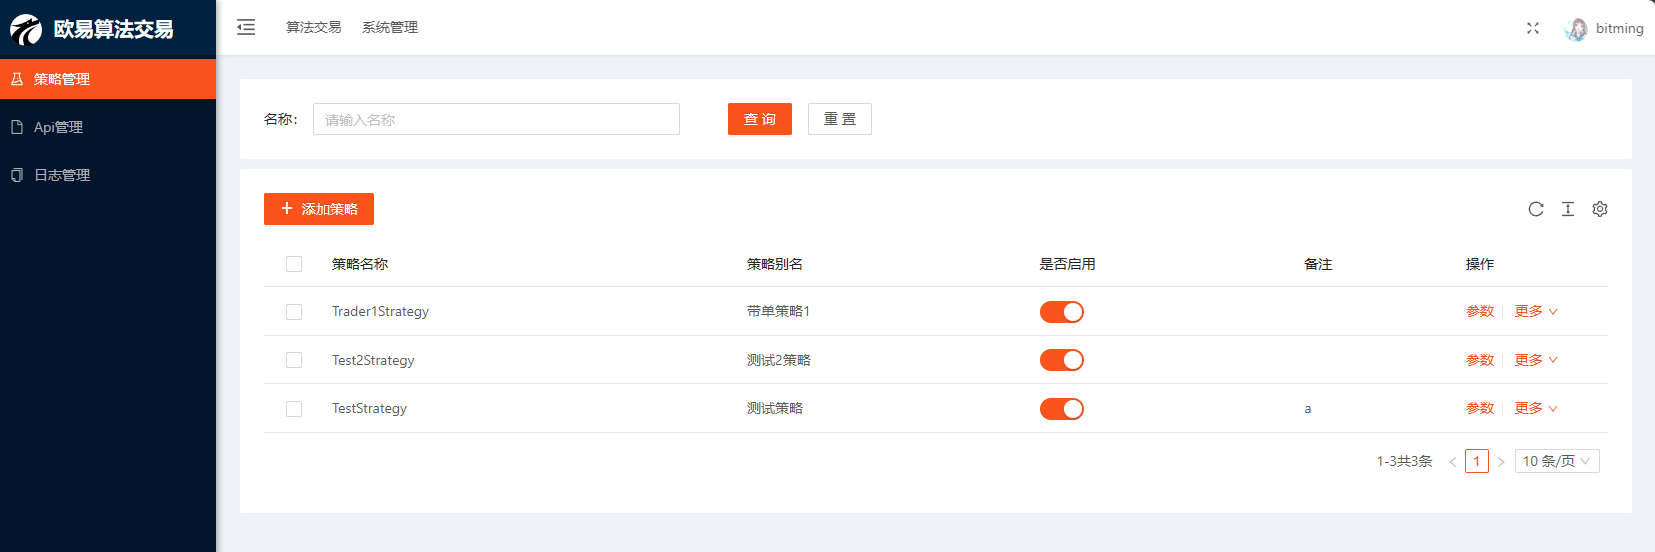Click the 测试2策略 alias cell

coord(778,360)
